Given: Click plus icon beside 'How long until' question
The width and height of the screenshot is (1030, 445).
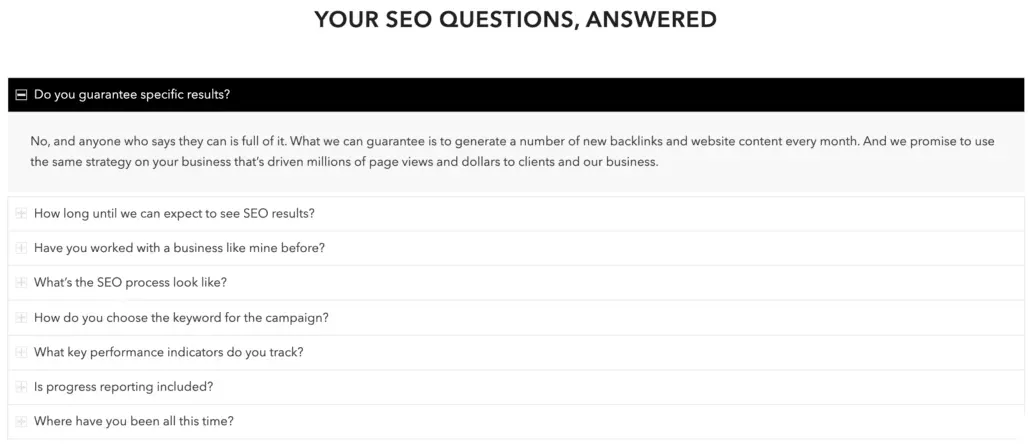Looking at the screenshot, I should [21, 214].
